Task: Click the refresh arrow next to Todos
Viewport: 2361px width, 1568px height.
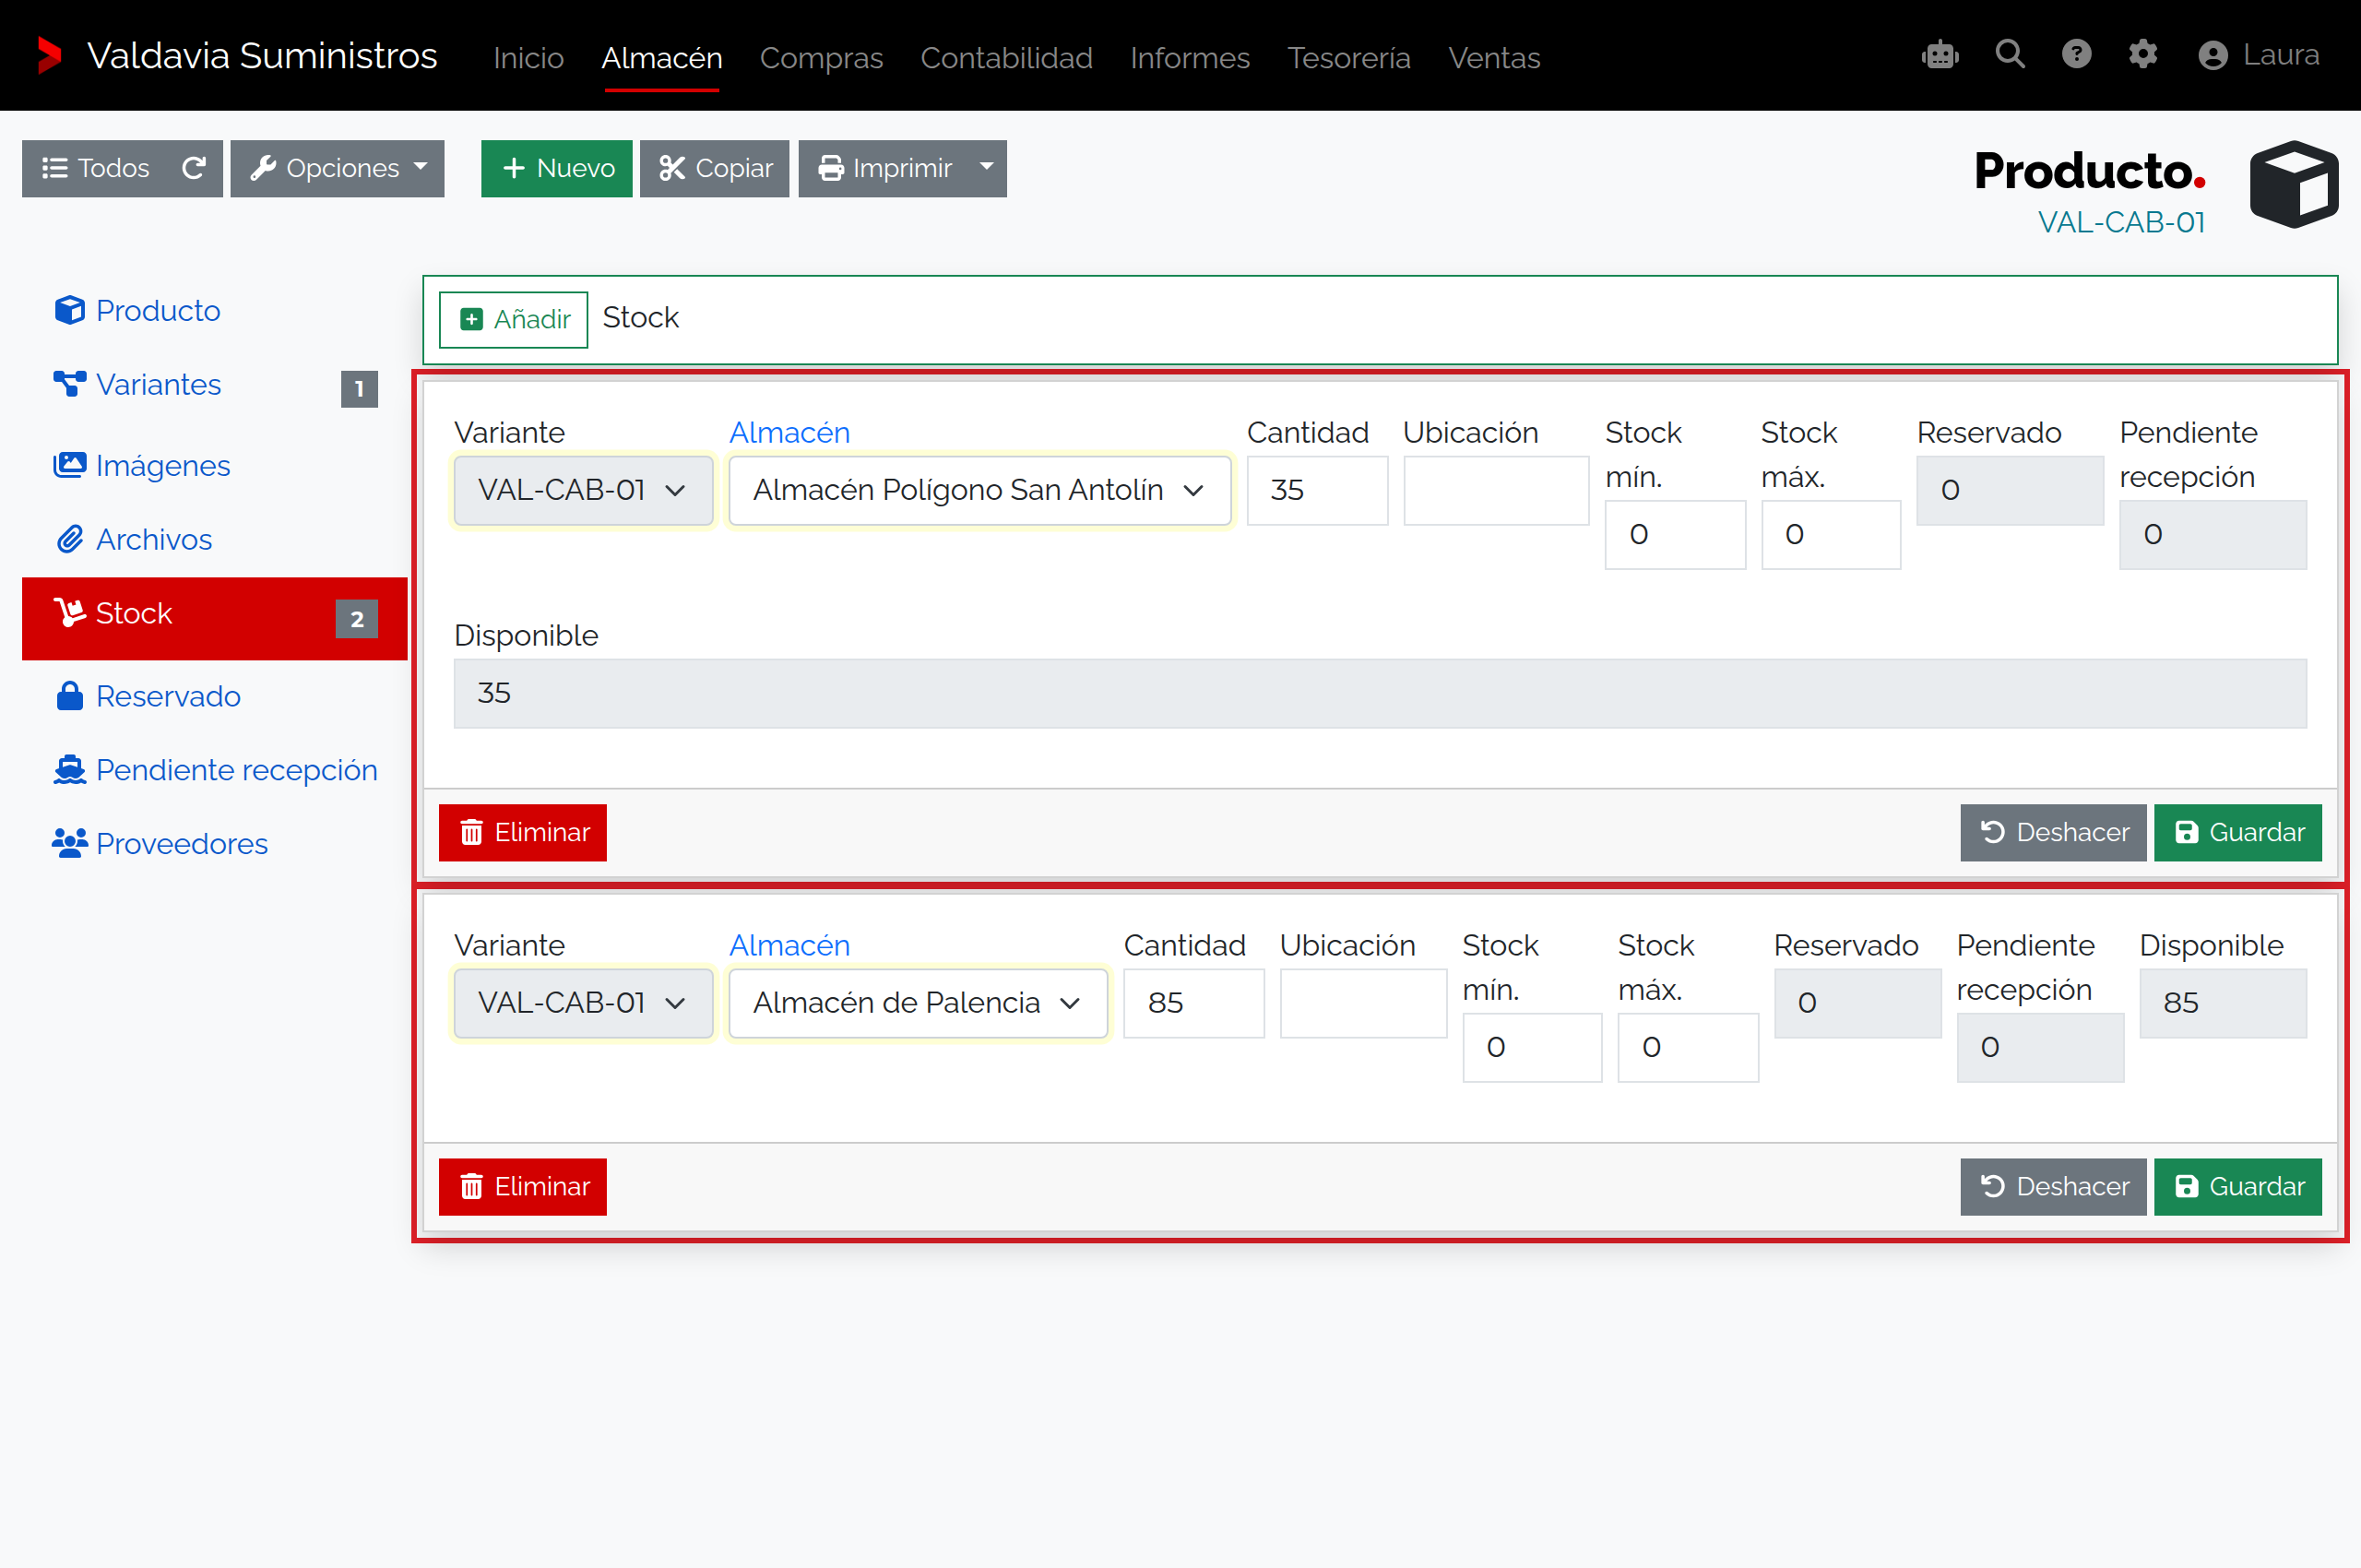Action: pyautogui.click(x=194, y=168)
